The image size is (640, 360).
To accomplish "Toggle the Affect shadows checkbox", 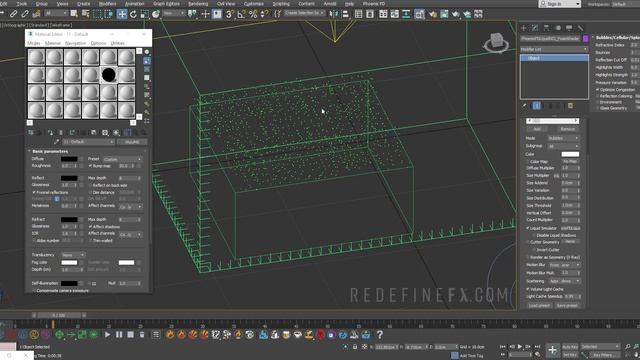I will (91, 227).
